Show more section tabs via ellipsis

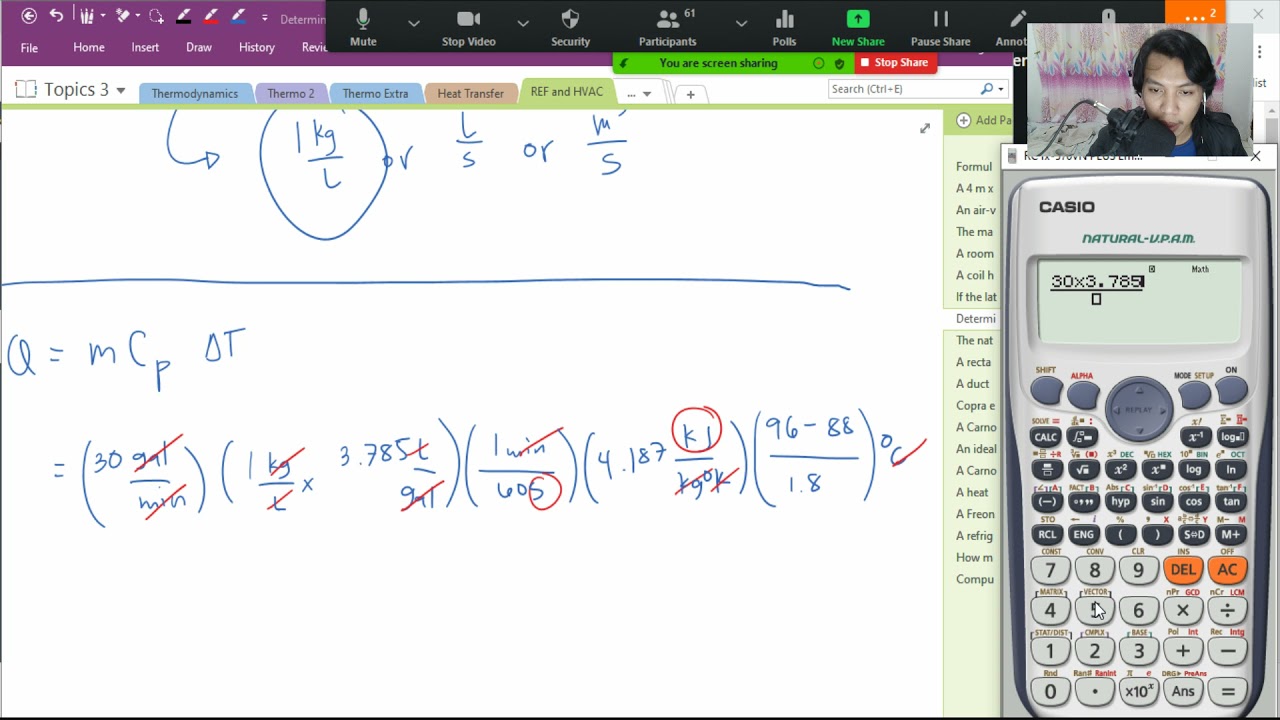point(638,93)
